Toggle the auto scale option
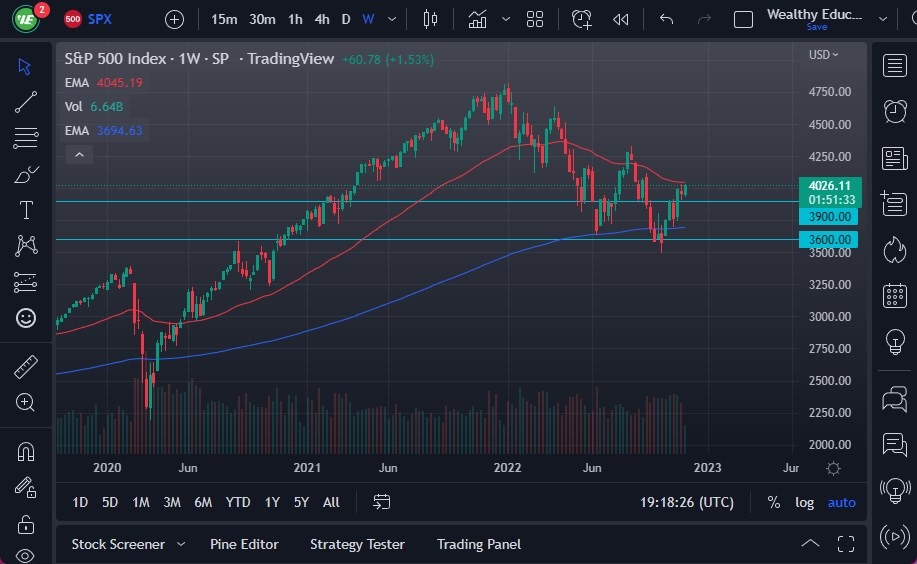Screen dimensions: 917x564 tap(841, 502)
